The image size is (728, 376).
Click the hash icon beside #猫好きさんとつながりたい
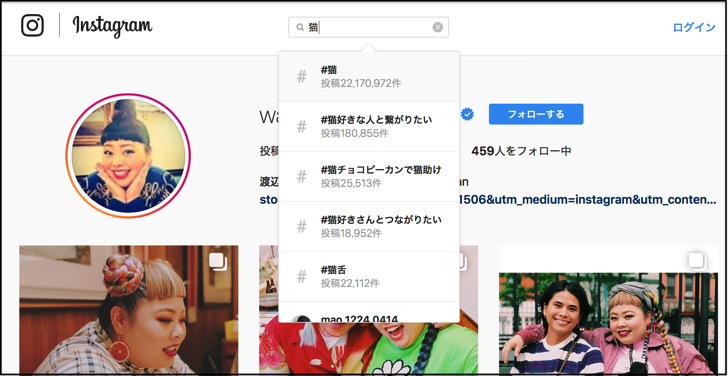[302, 227]
